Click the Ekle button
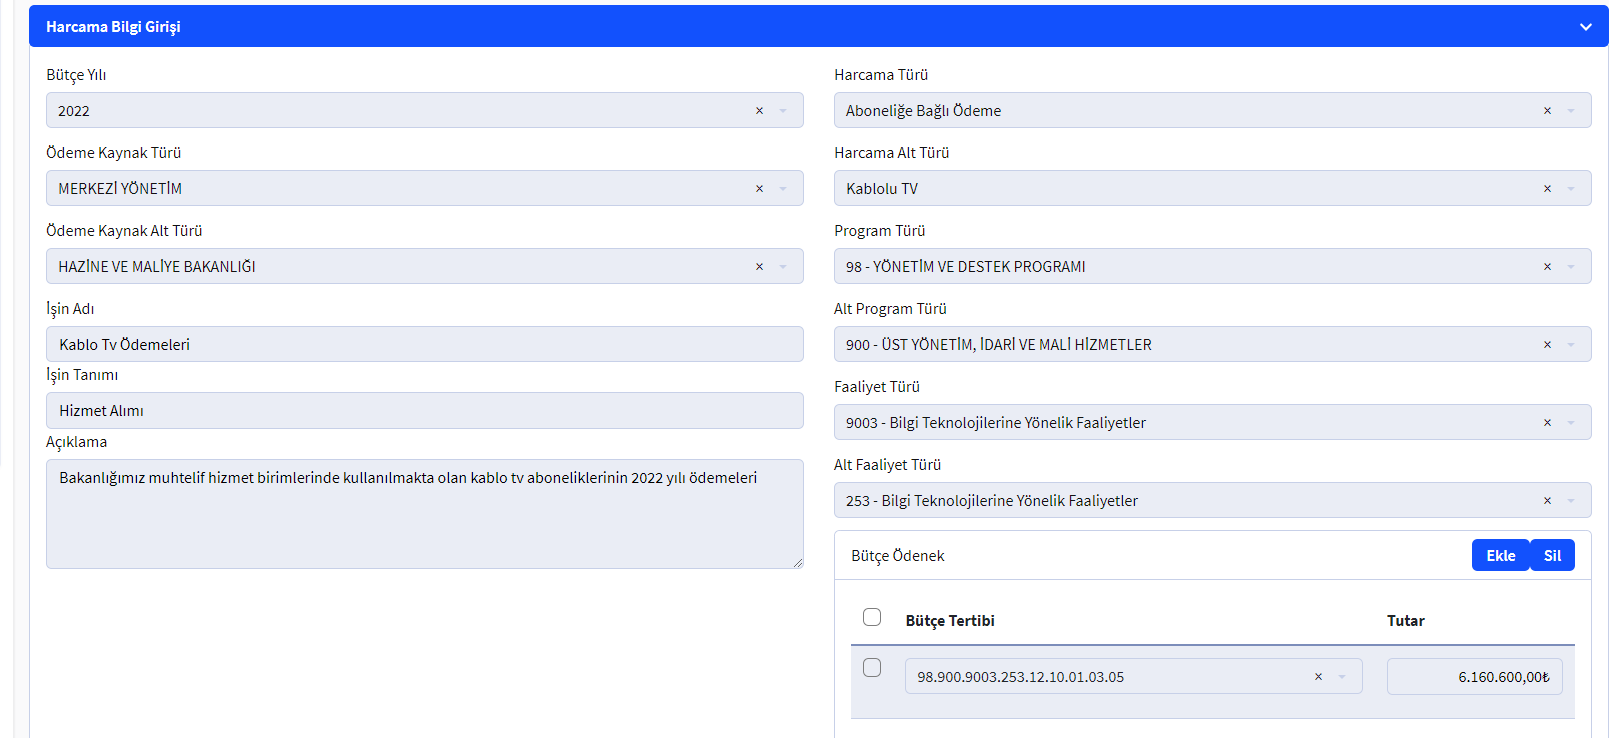This screenshot has height=738, width=1609. [1500, 556]
